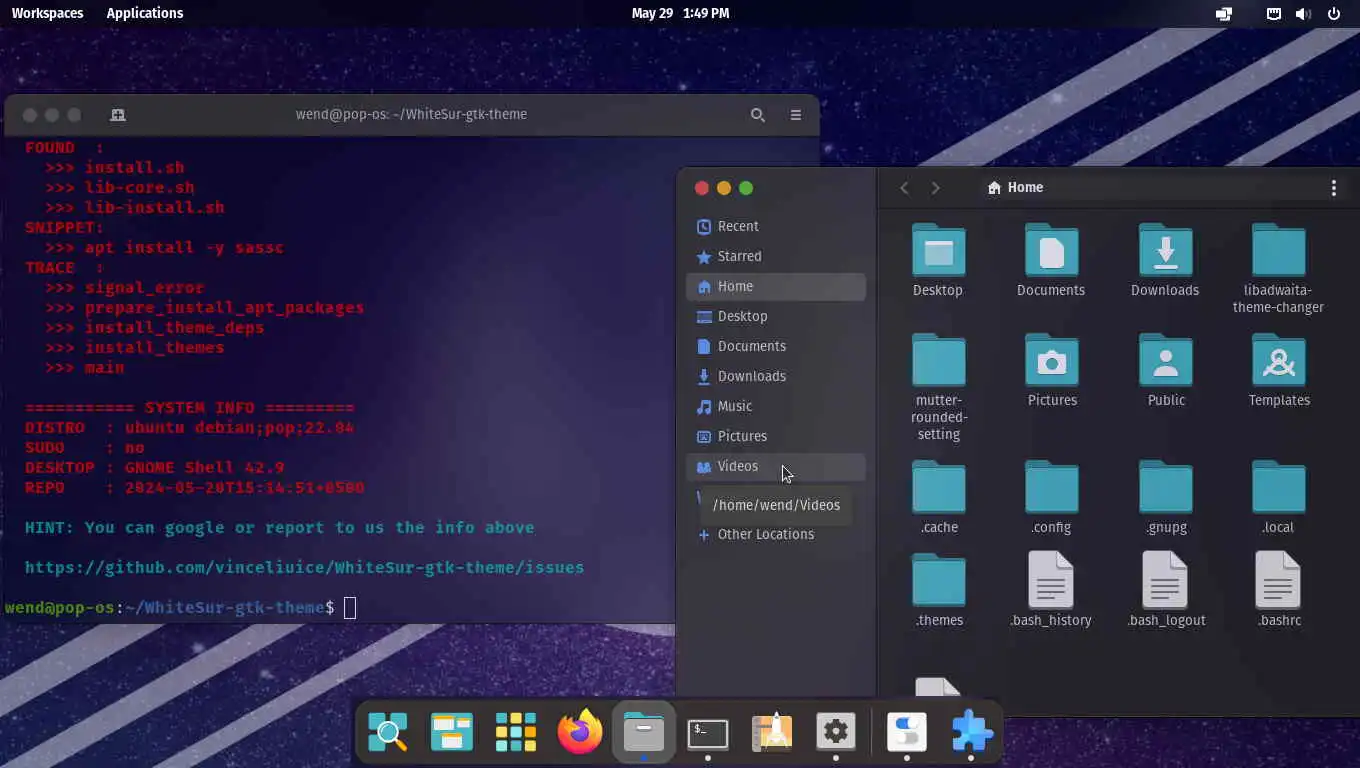Click the github WhiteSur issues URL in terminal
The image size is (1360, 768).
[x=304, y=567]
